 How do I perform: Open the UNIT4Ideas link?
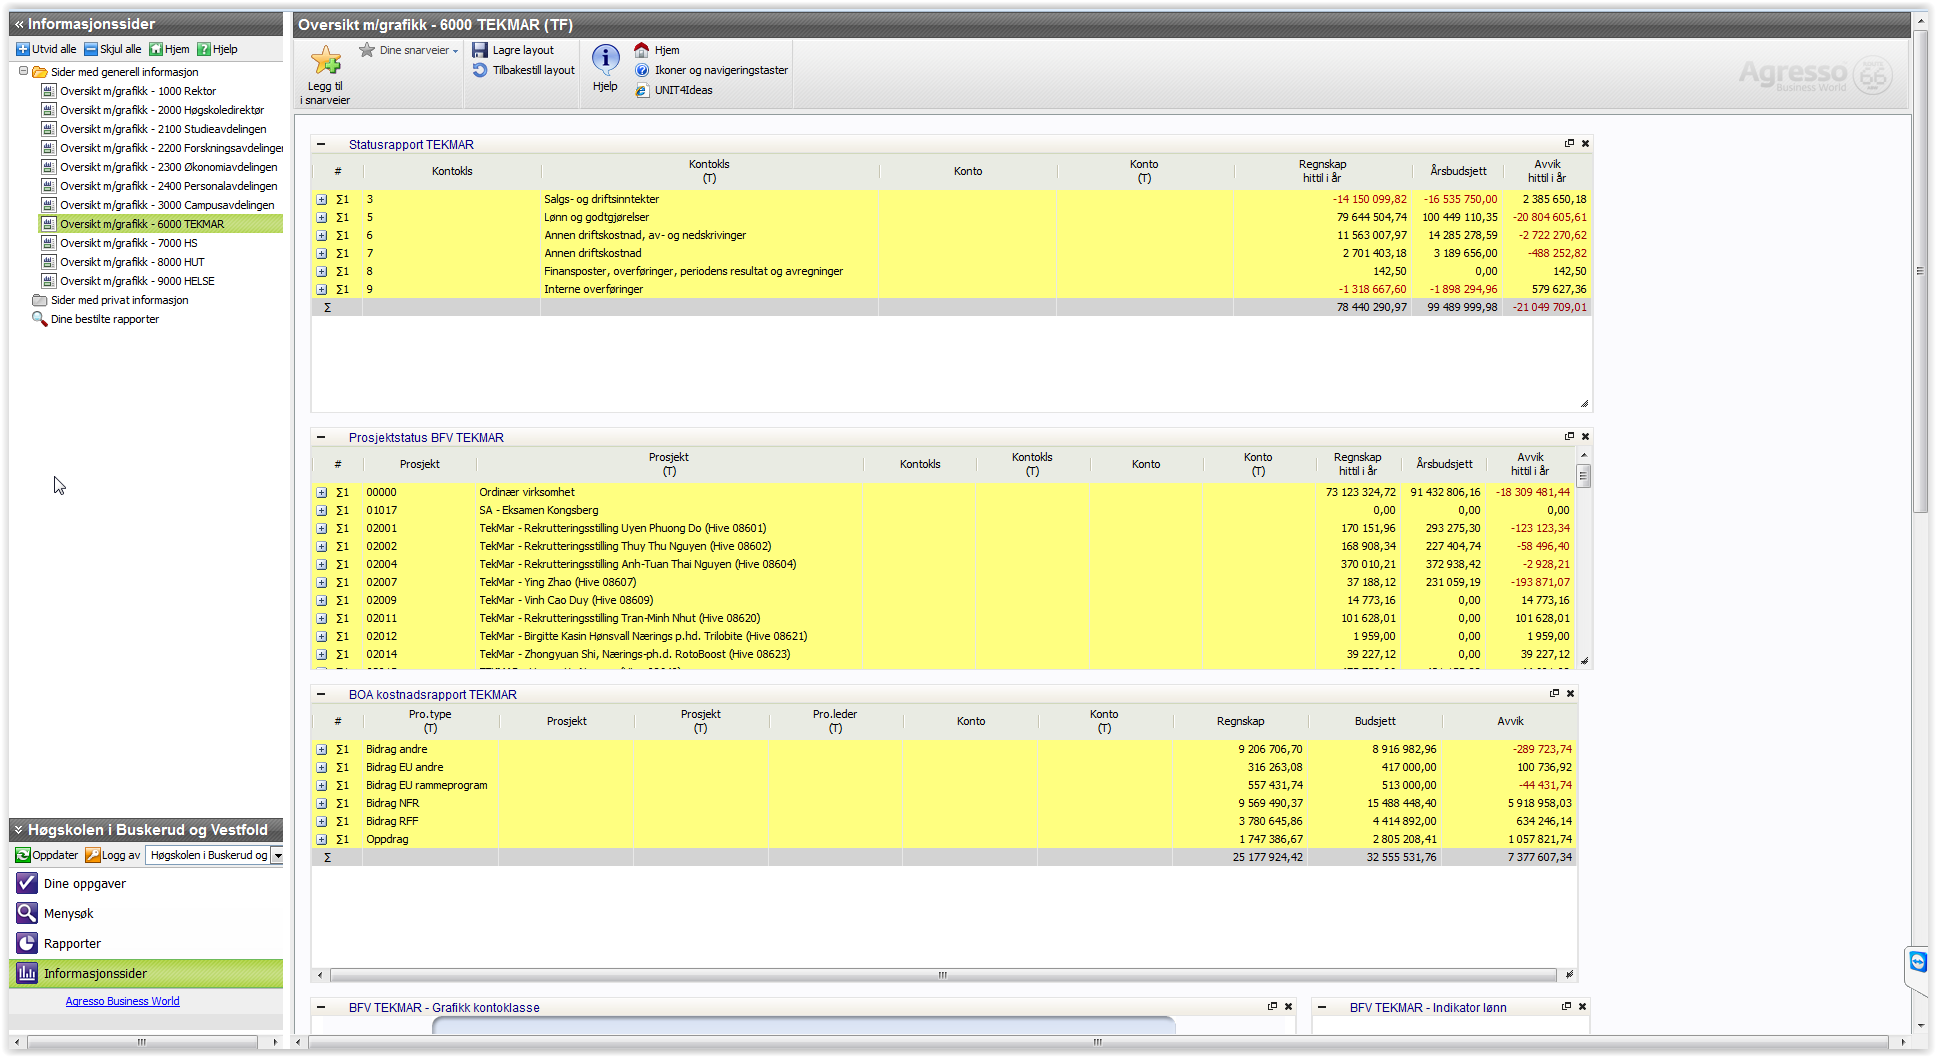[x=683, y=90]
